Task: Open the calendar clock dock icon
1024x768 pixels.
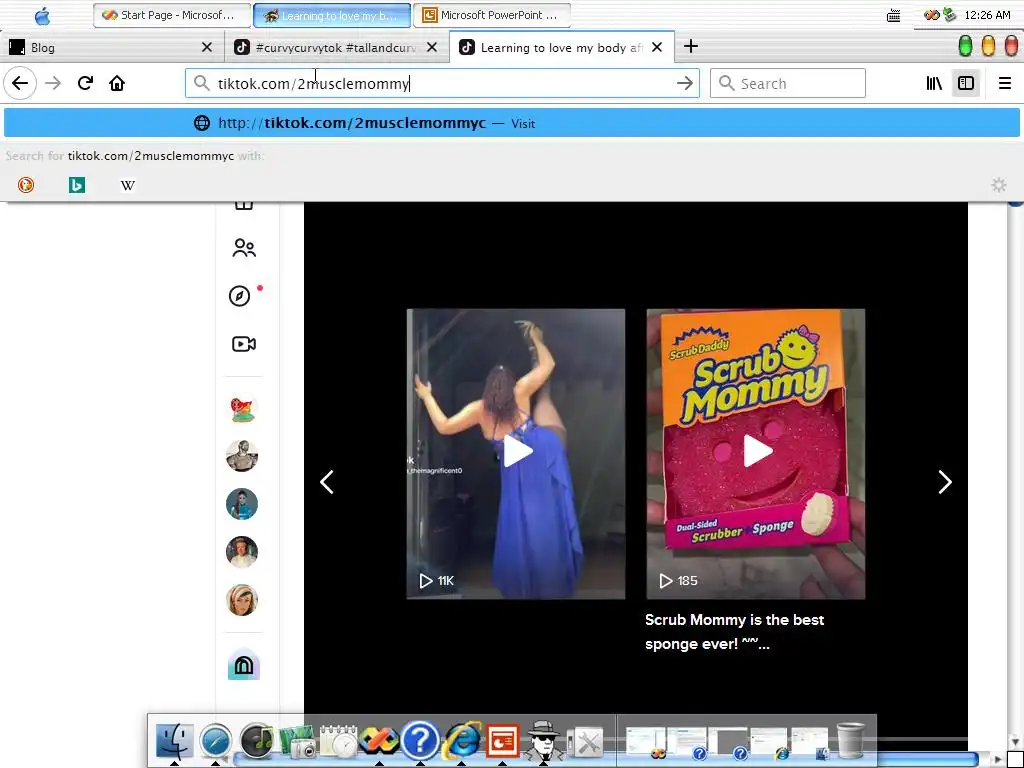Action: point(338,741)
